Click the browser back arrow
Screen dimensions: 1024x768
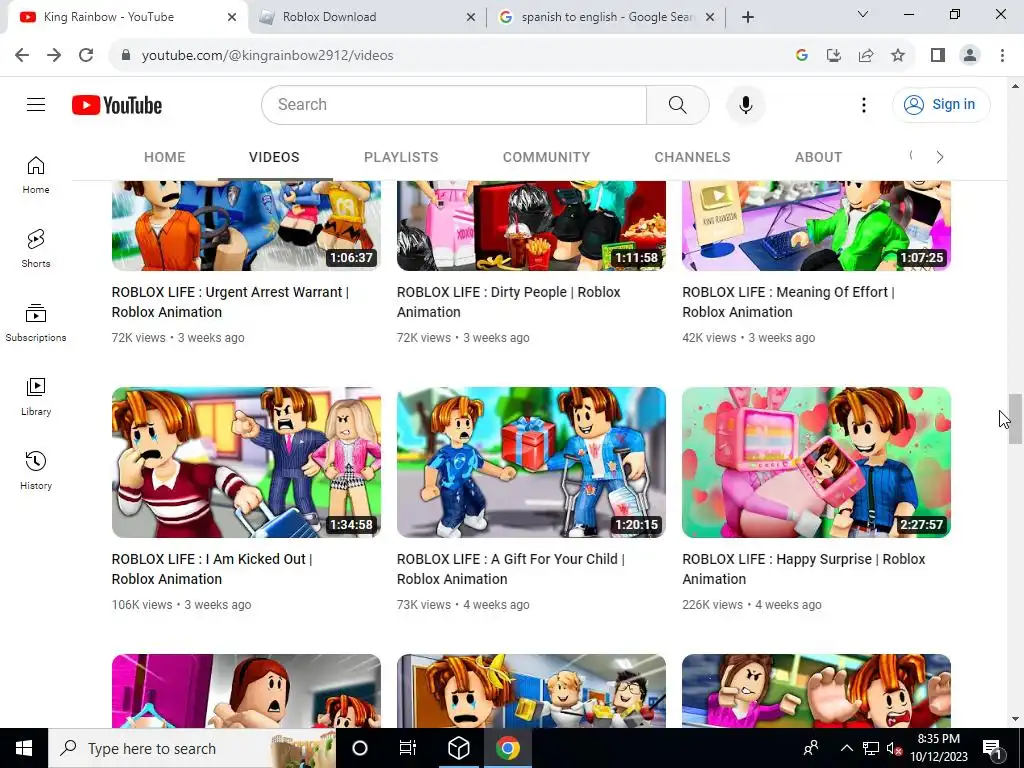point(22,55)
